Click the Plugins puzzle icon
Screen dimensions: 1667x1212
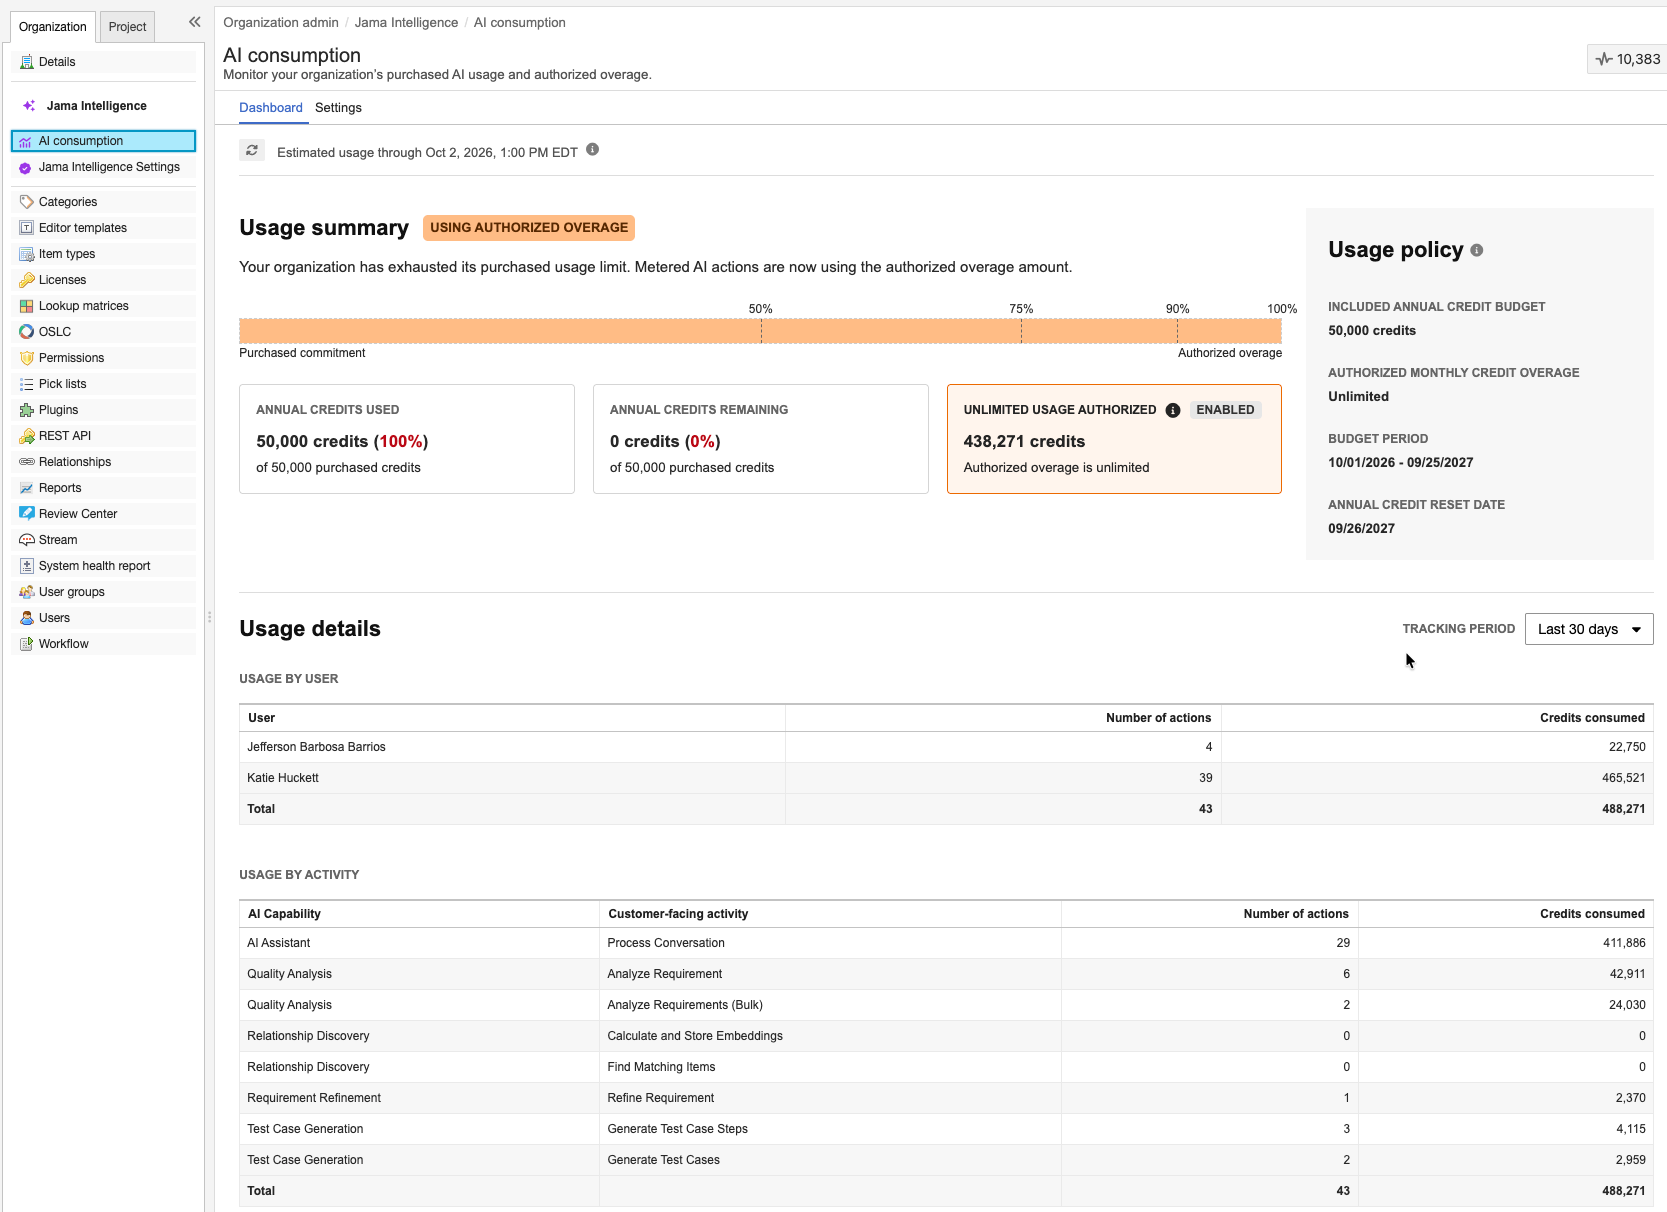[x=27, y=410]
